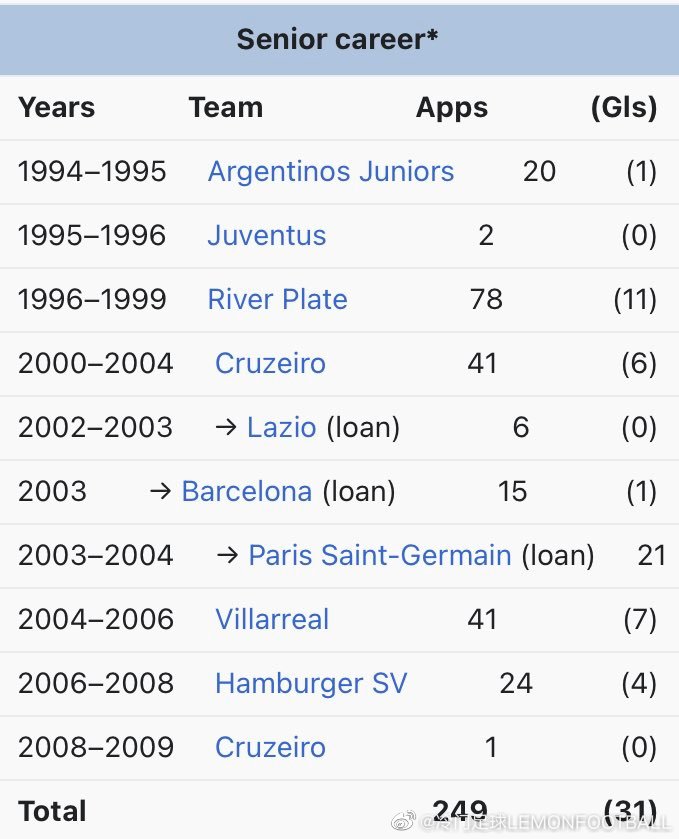Screen dimensions: 679x839
Task: Follow the Hamburger SV link
Action: click(311, 683)
